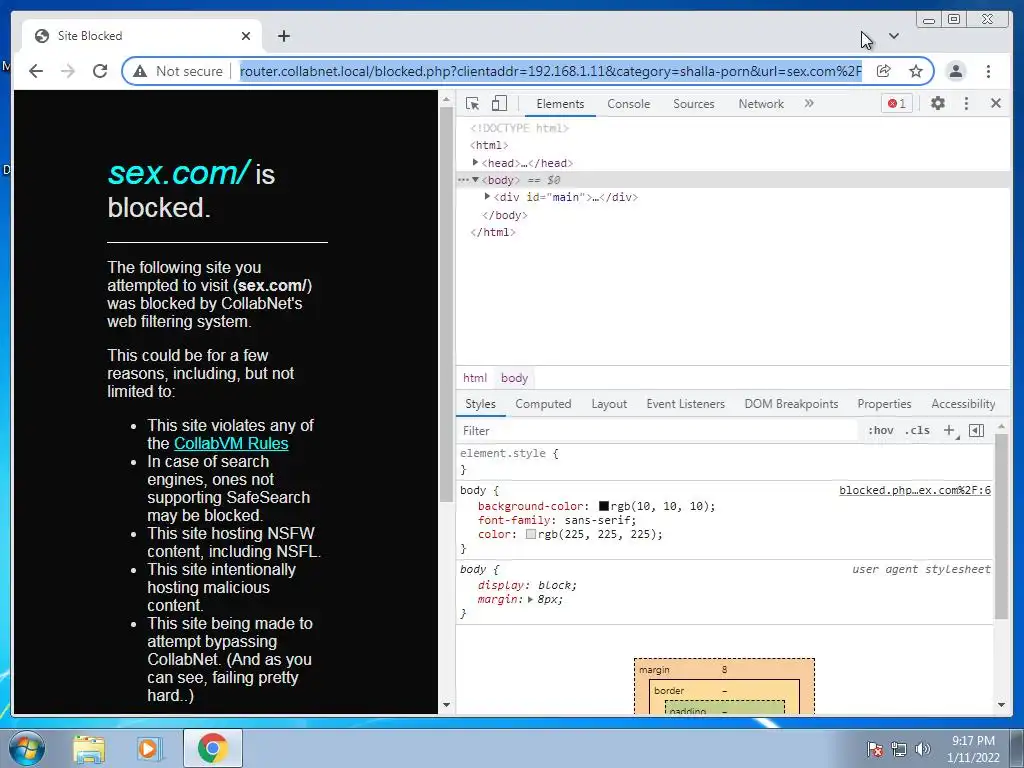This screenshot has height=768, width=1024.
Task: Open blocked.php source link in Styles
Action: pos(915,490)
